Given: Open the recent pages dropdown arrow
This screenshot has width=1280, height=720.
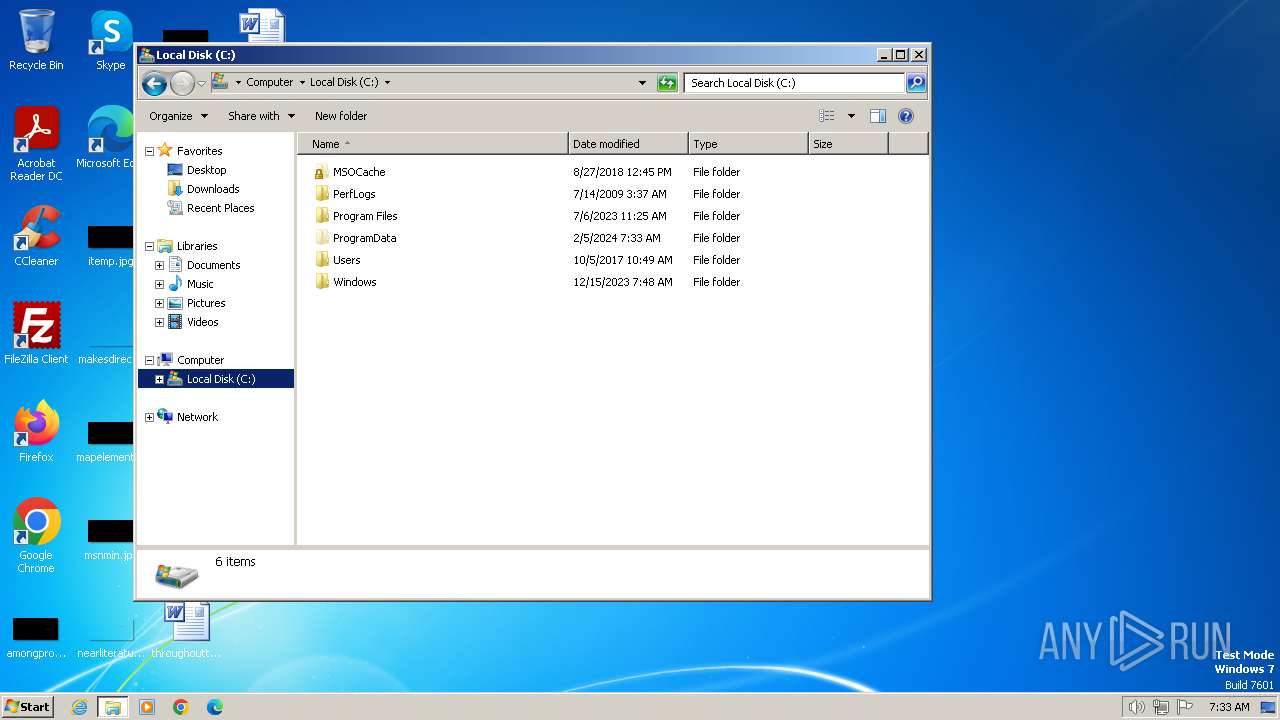Looking at the screenshot, I should point(201,83).
